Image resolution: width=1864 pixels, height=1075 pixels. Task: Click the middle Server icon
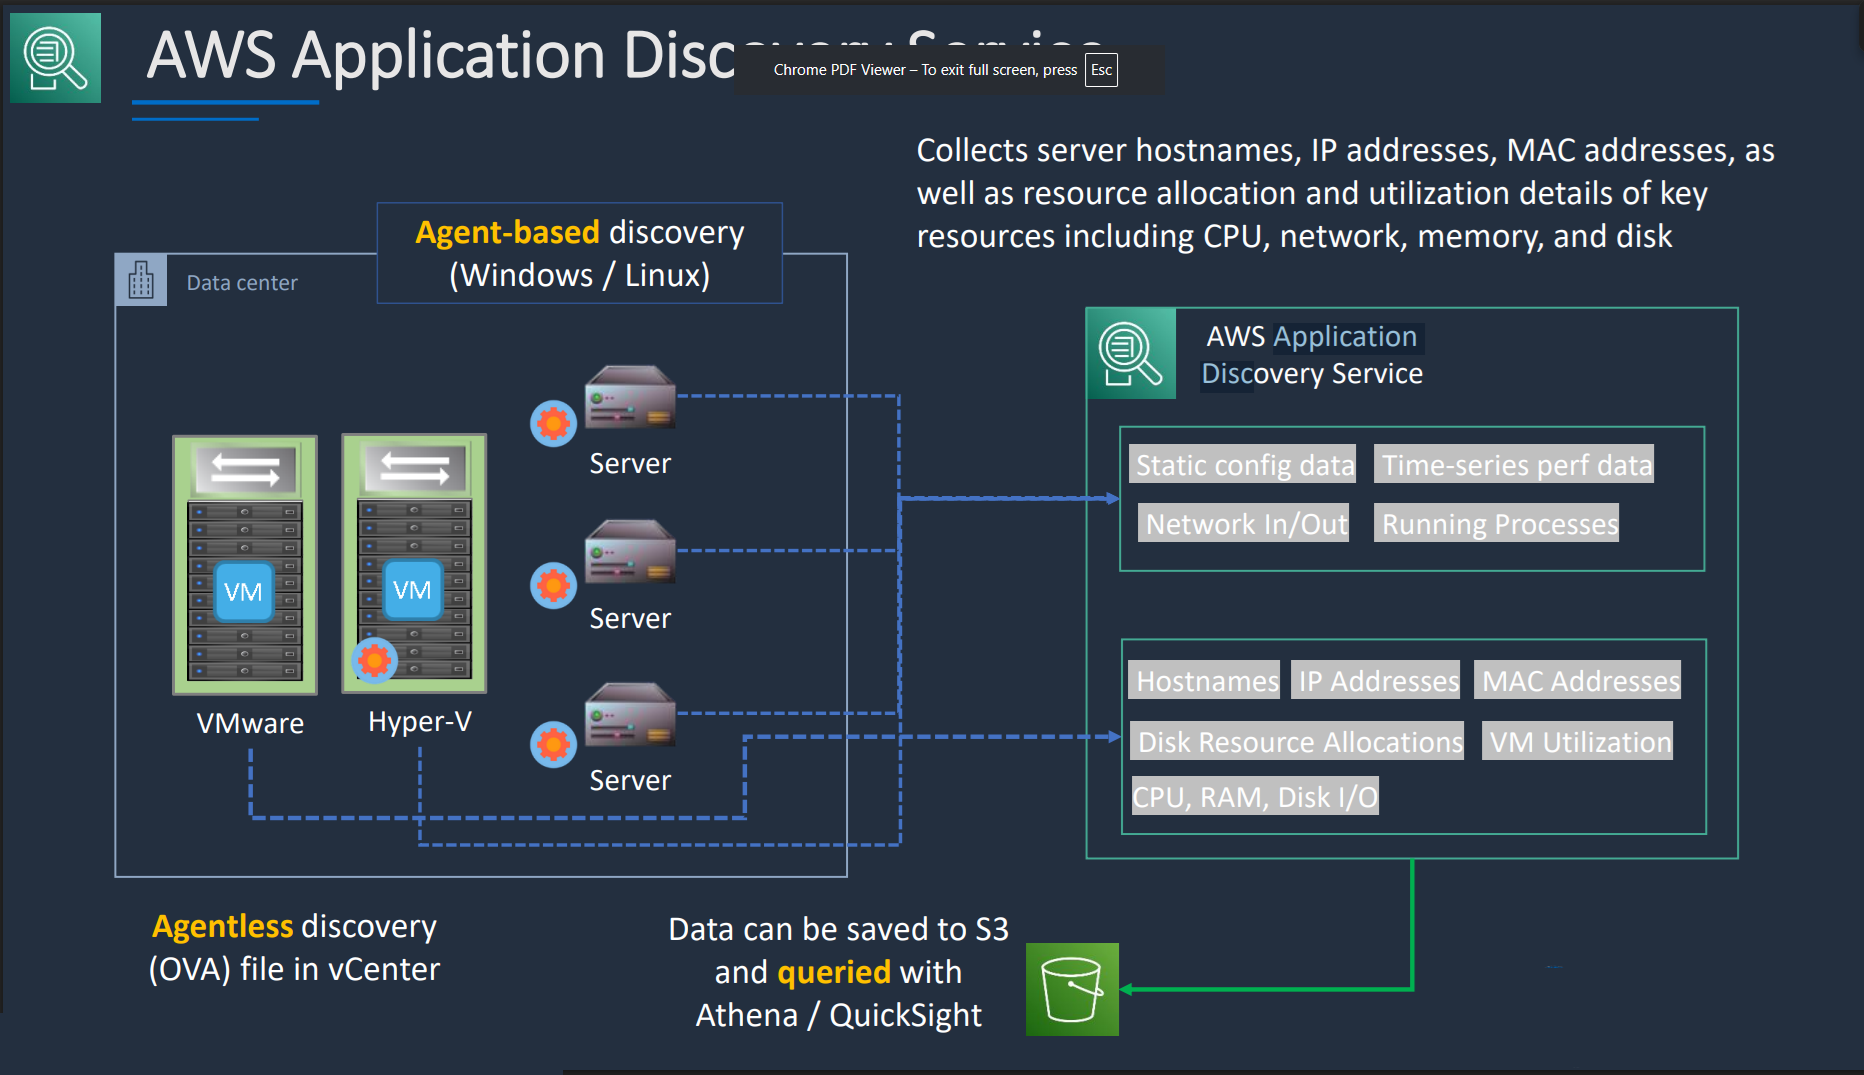(630, 551)
